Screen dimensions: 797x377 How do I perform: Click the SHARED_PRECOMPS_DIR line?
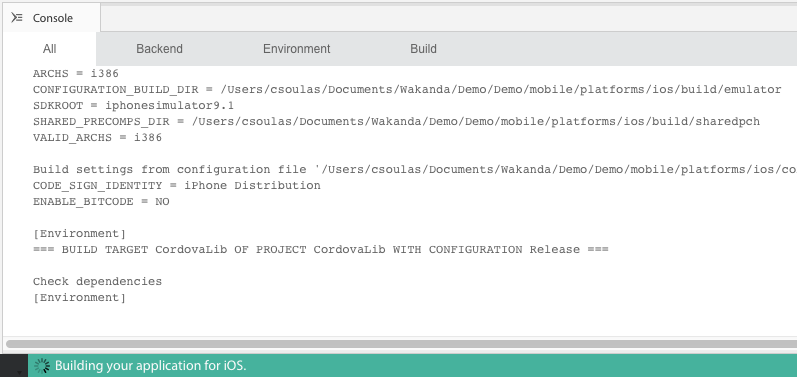pos(396,121)
